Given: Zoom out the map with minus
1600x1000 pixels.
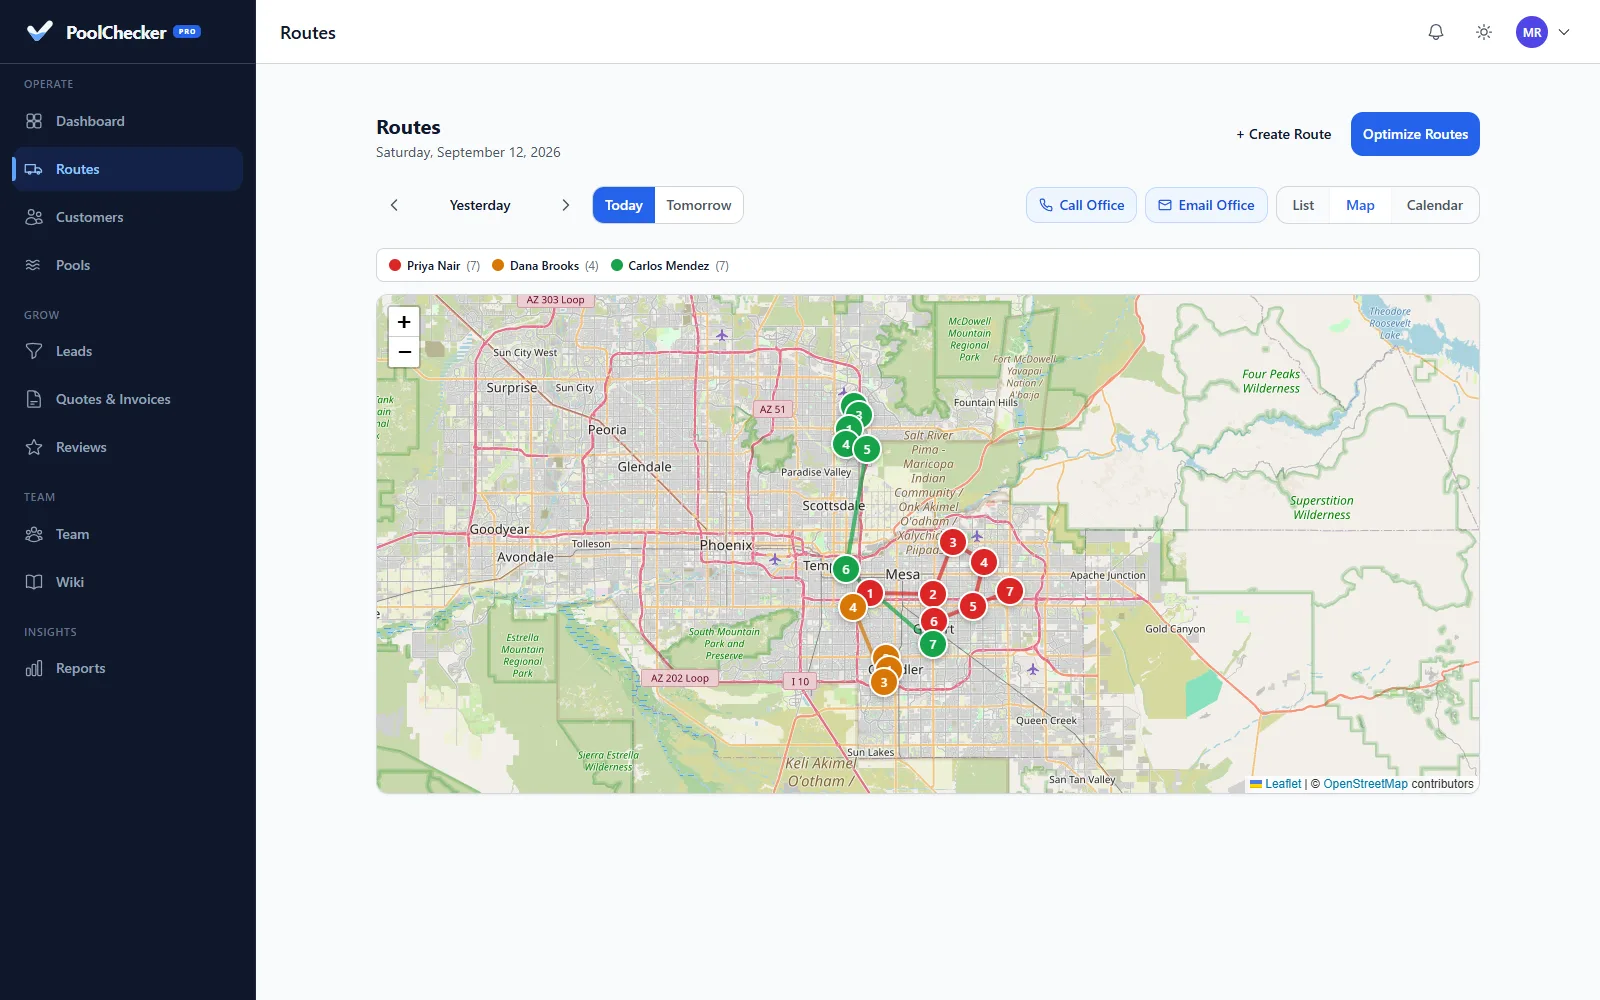Looking at the screenshot, I should (x=404, y=352).
